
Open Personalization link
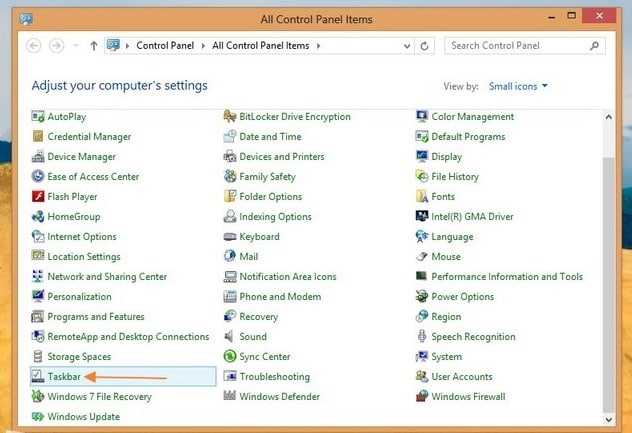tap(79, 297)
